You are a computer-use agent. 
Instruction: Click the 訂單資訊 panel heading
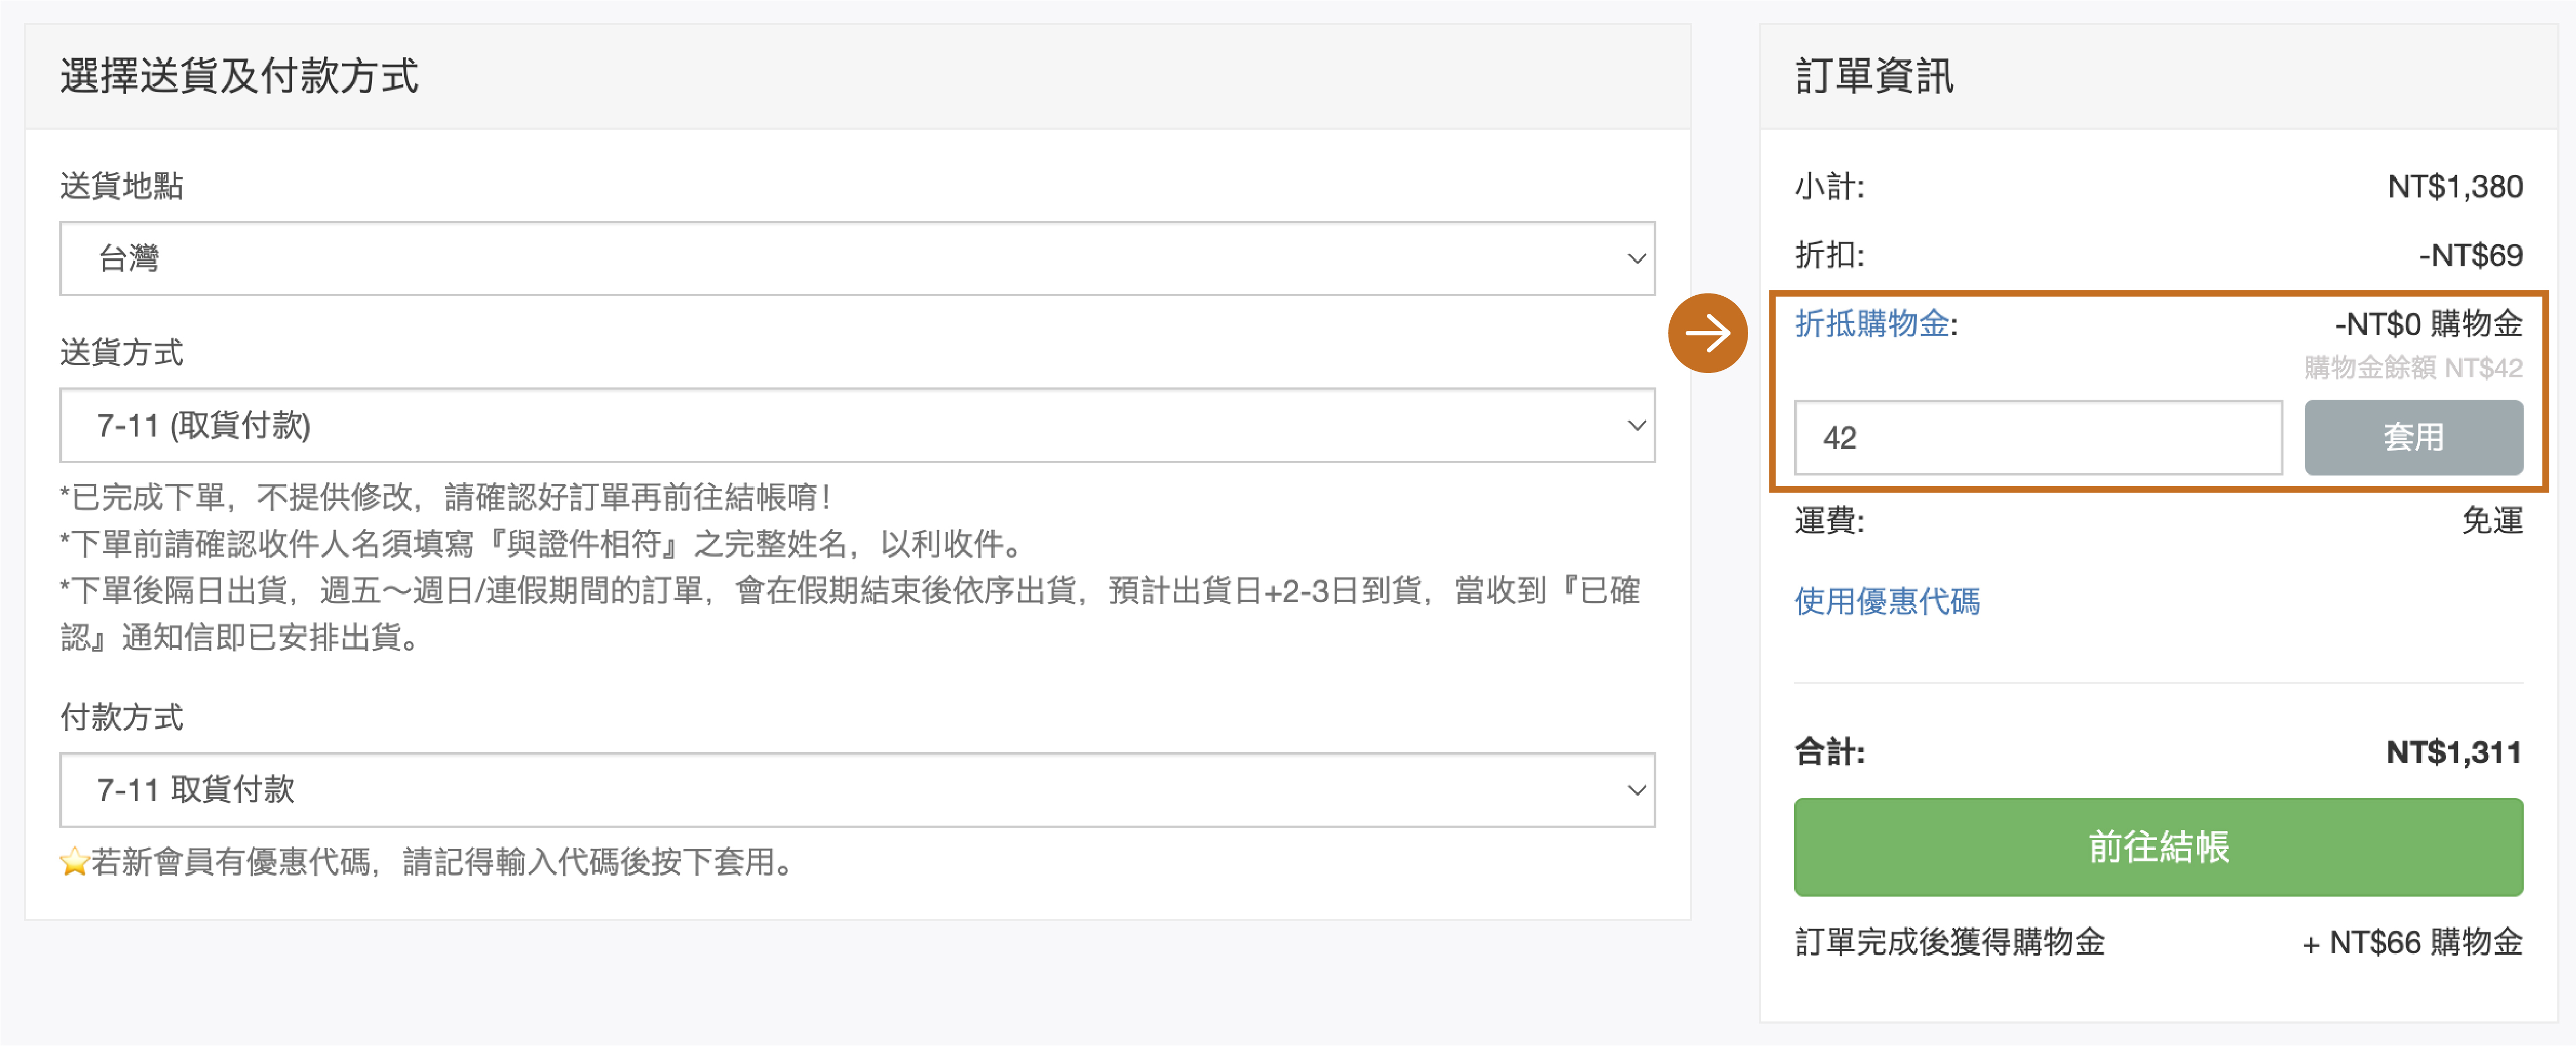[x=1873, y=77]
